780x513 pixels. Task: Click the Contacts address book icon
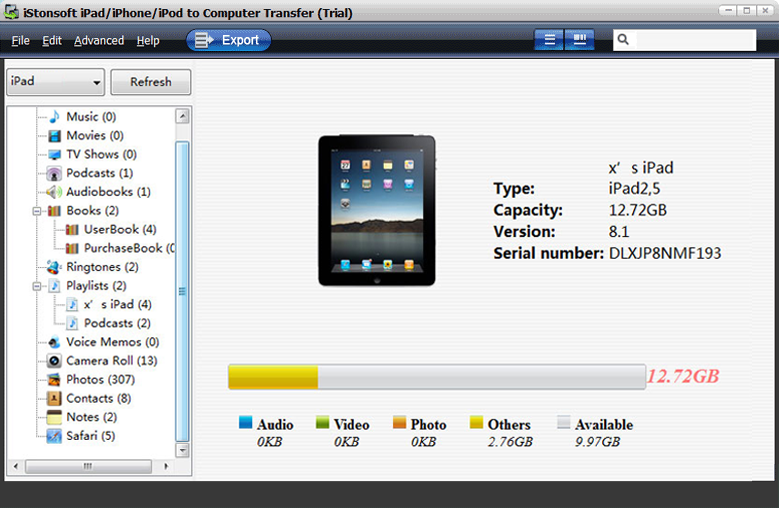click(x=54, y=399)
